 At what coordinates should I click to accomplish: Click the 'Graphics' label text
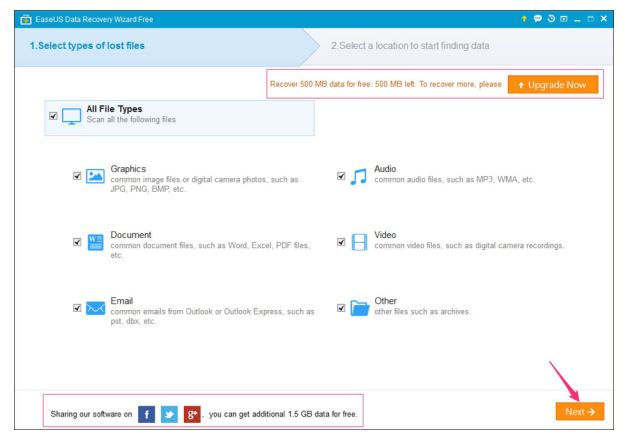click(128, 169)
